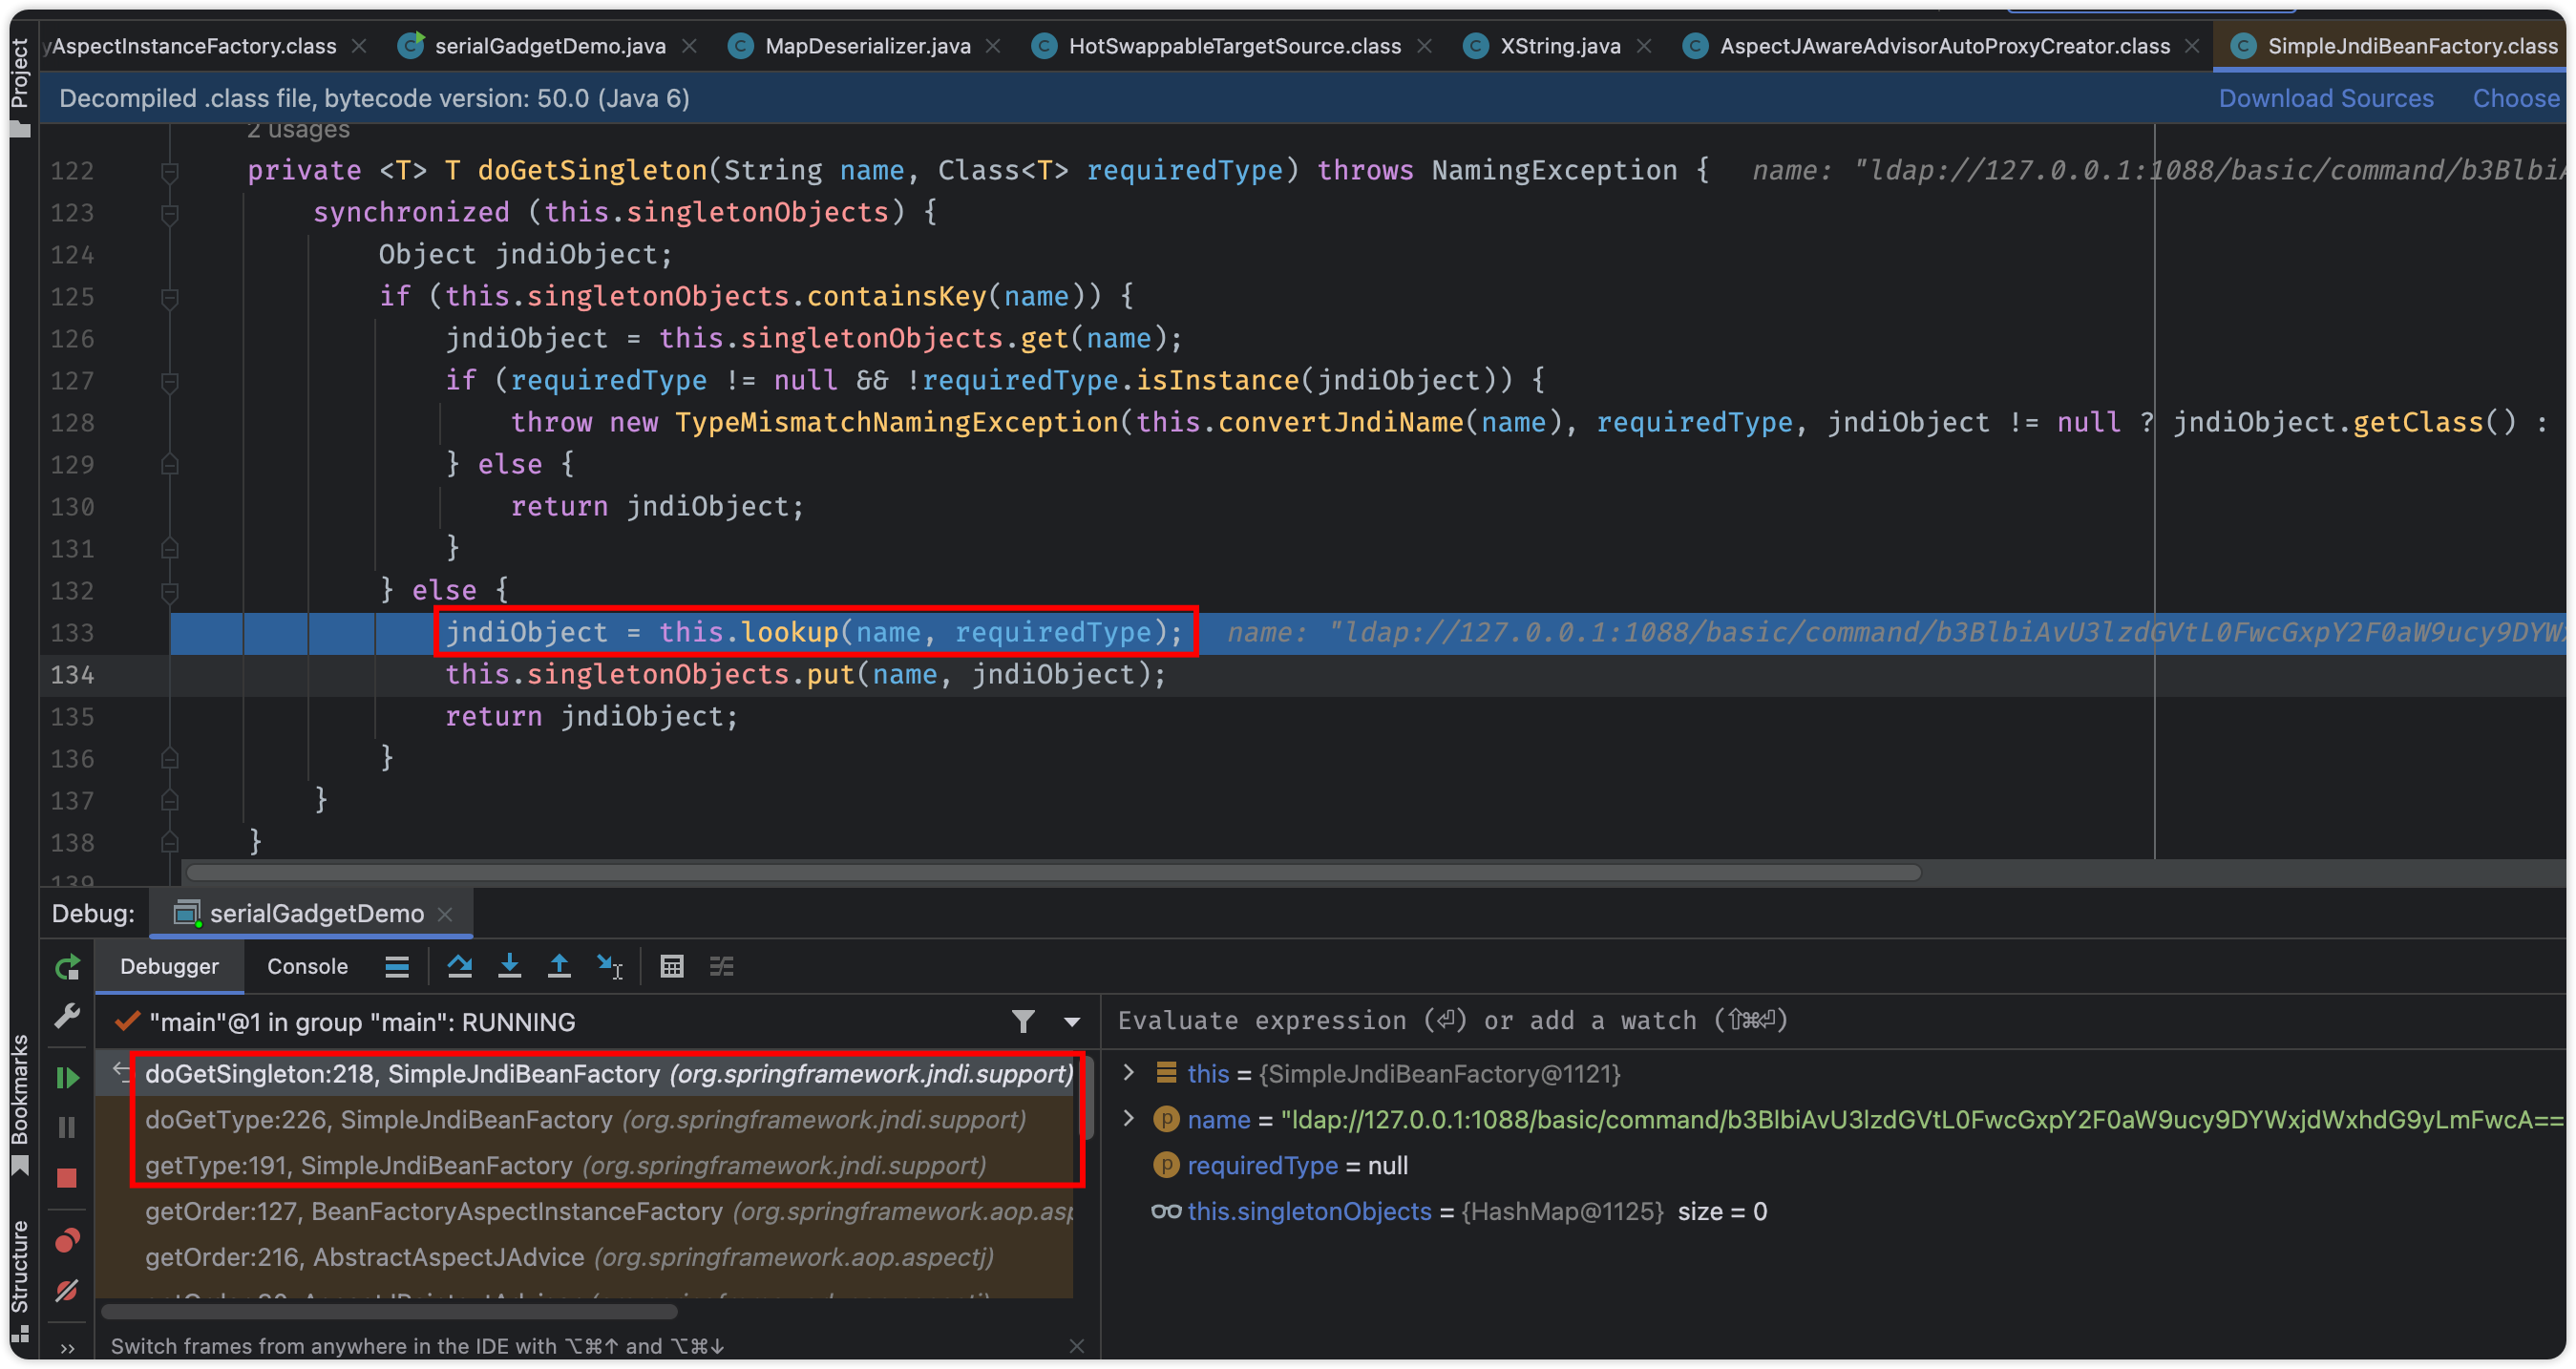Resume program with green play icon
Screen dimensions: 2576x1369
pyautogui.click(x=67, y=1077)
